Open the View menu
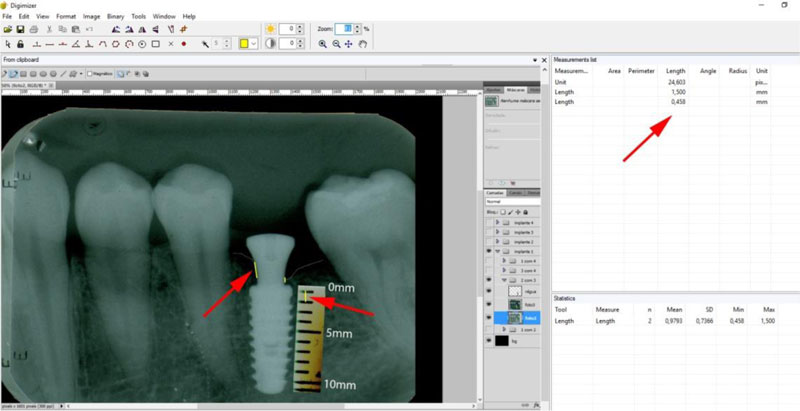 tap(43, 16)
